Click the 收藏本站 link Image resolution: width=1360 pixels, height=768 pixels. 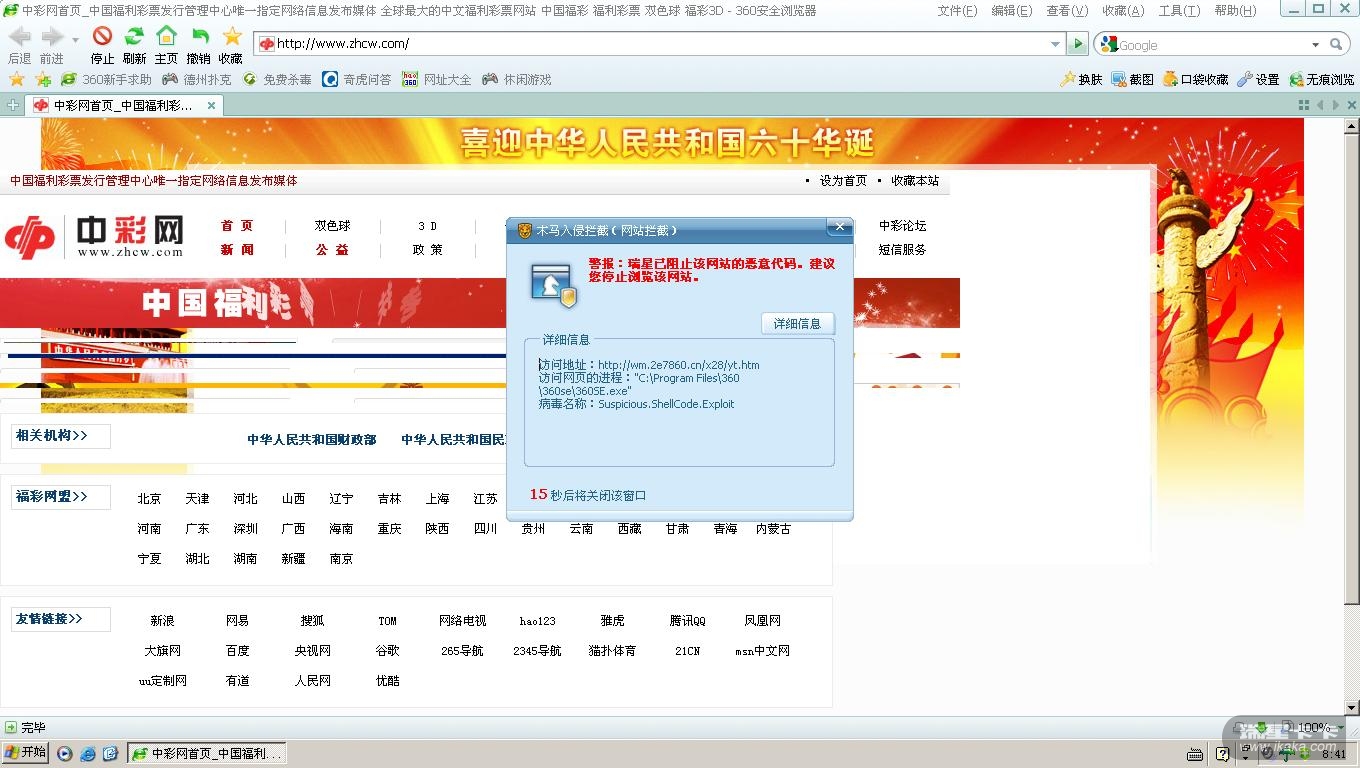click(915, 181)
